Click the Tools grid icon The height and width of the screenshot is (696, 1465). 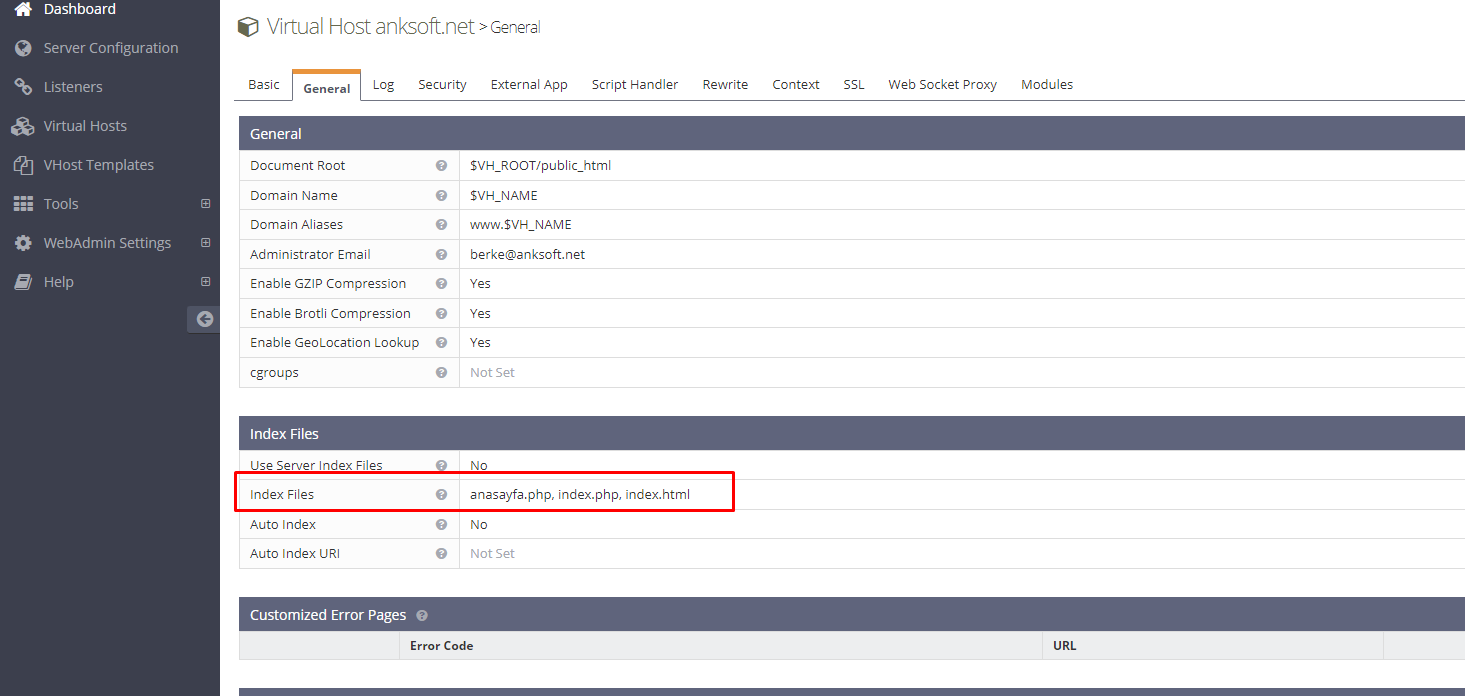click(x=23, y=204)
